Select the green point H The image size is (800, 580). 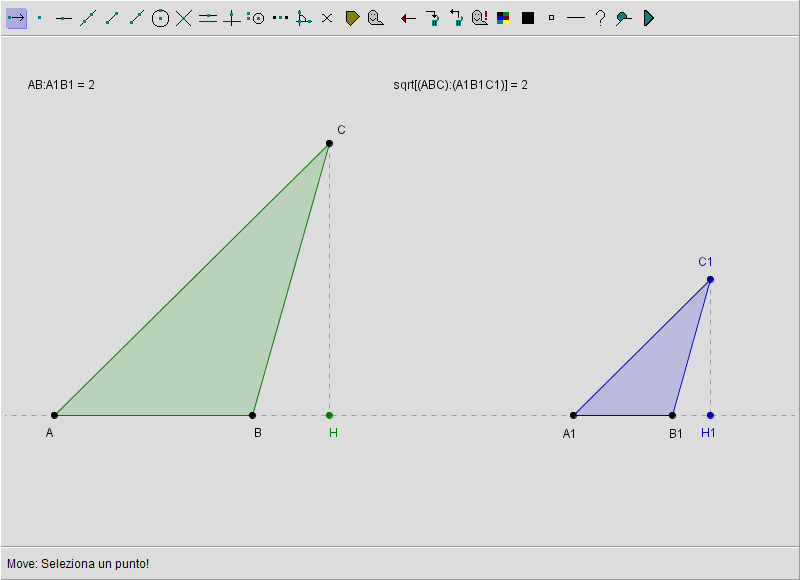click(x=329, y=415)
